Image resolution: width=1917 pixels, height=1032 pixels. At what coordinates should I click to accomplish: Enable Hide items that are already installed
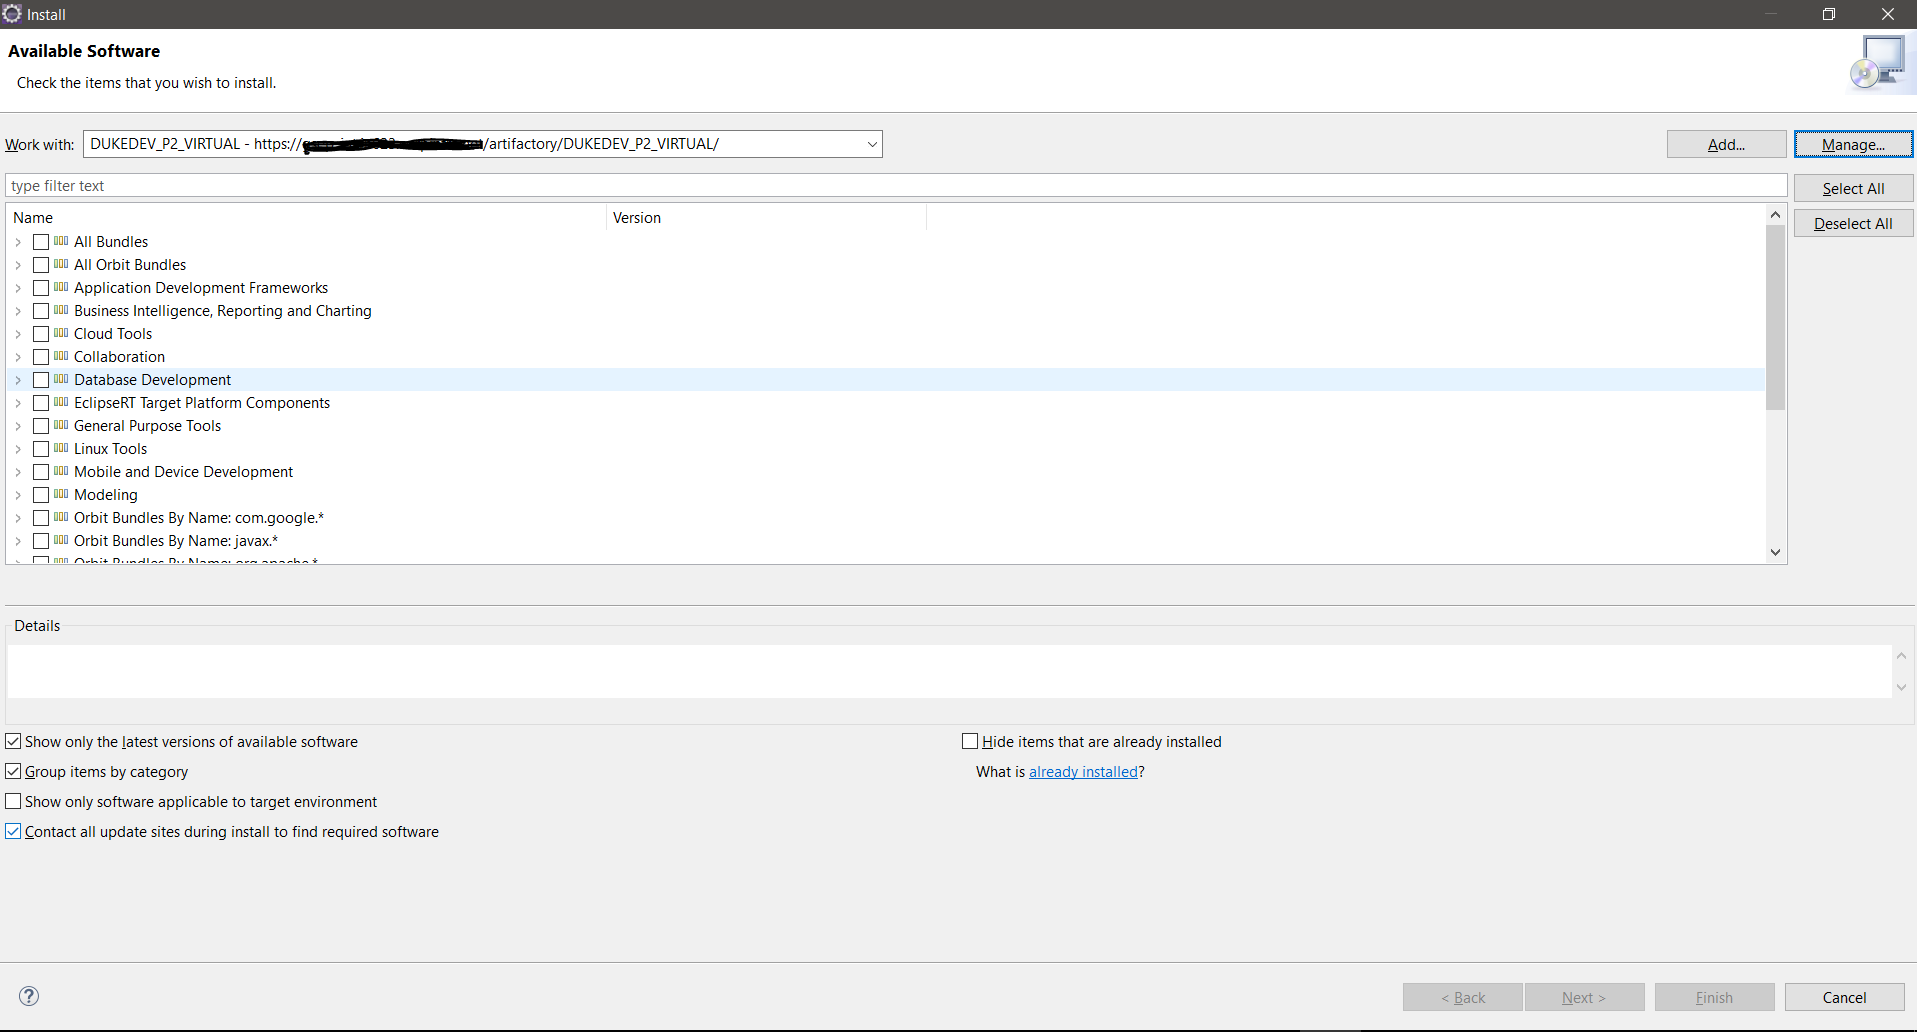(970, 741)
